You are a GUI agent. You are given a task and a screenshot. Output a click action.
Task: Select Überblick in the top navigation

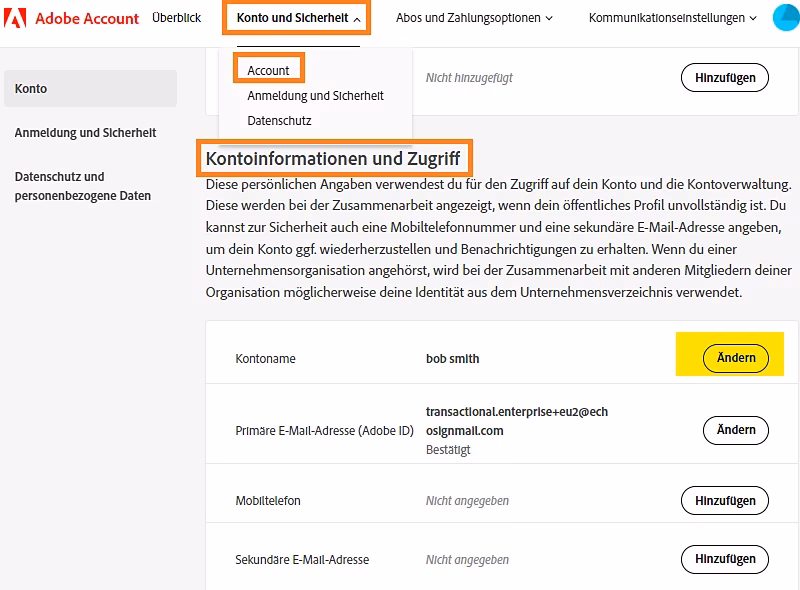177,17
